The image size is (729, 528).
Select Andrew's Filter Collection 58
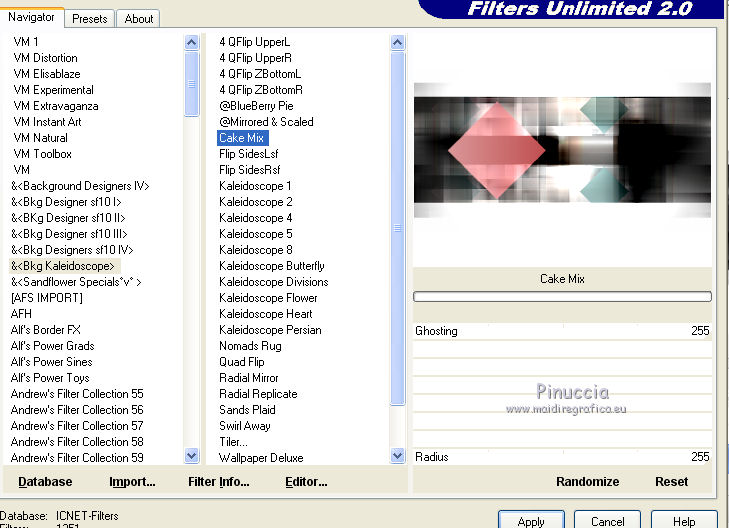coord(77,442)
